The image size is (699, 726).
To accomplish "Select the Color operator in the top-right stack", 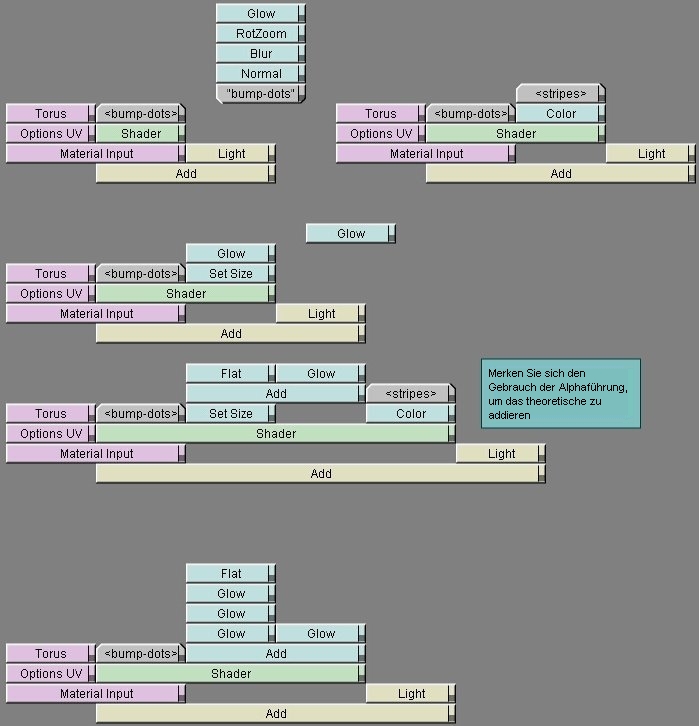I will coord(561,113).
